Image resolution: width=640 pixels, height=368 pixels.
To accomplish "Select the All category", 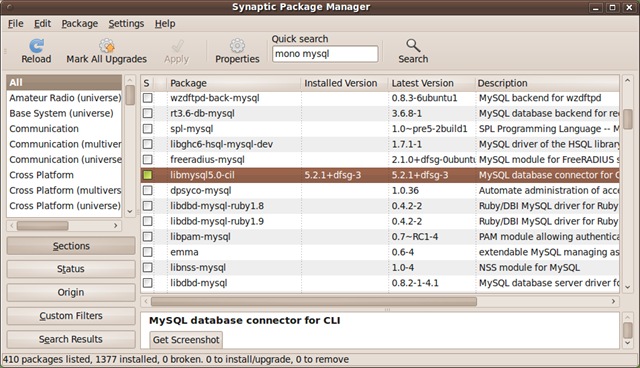I will [64, 82].
